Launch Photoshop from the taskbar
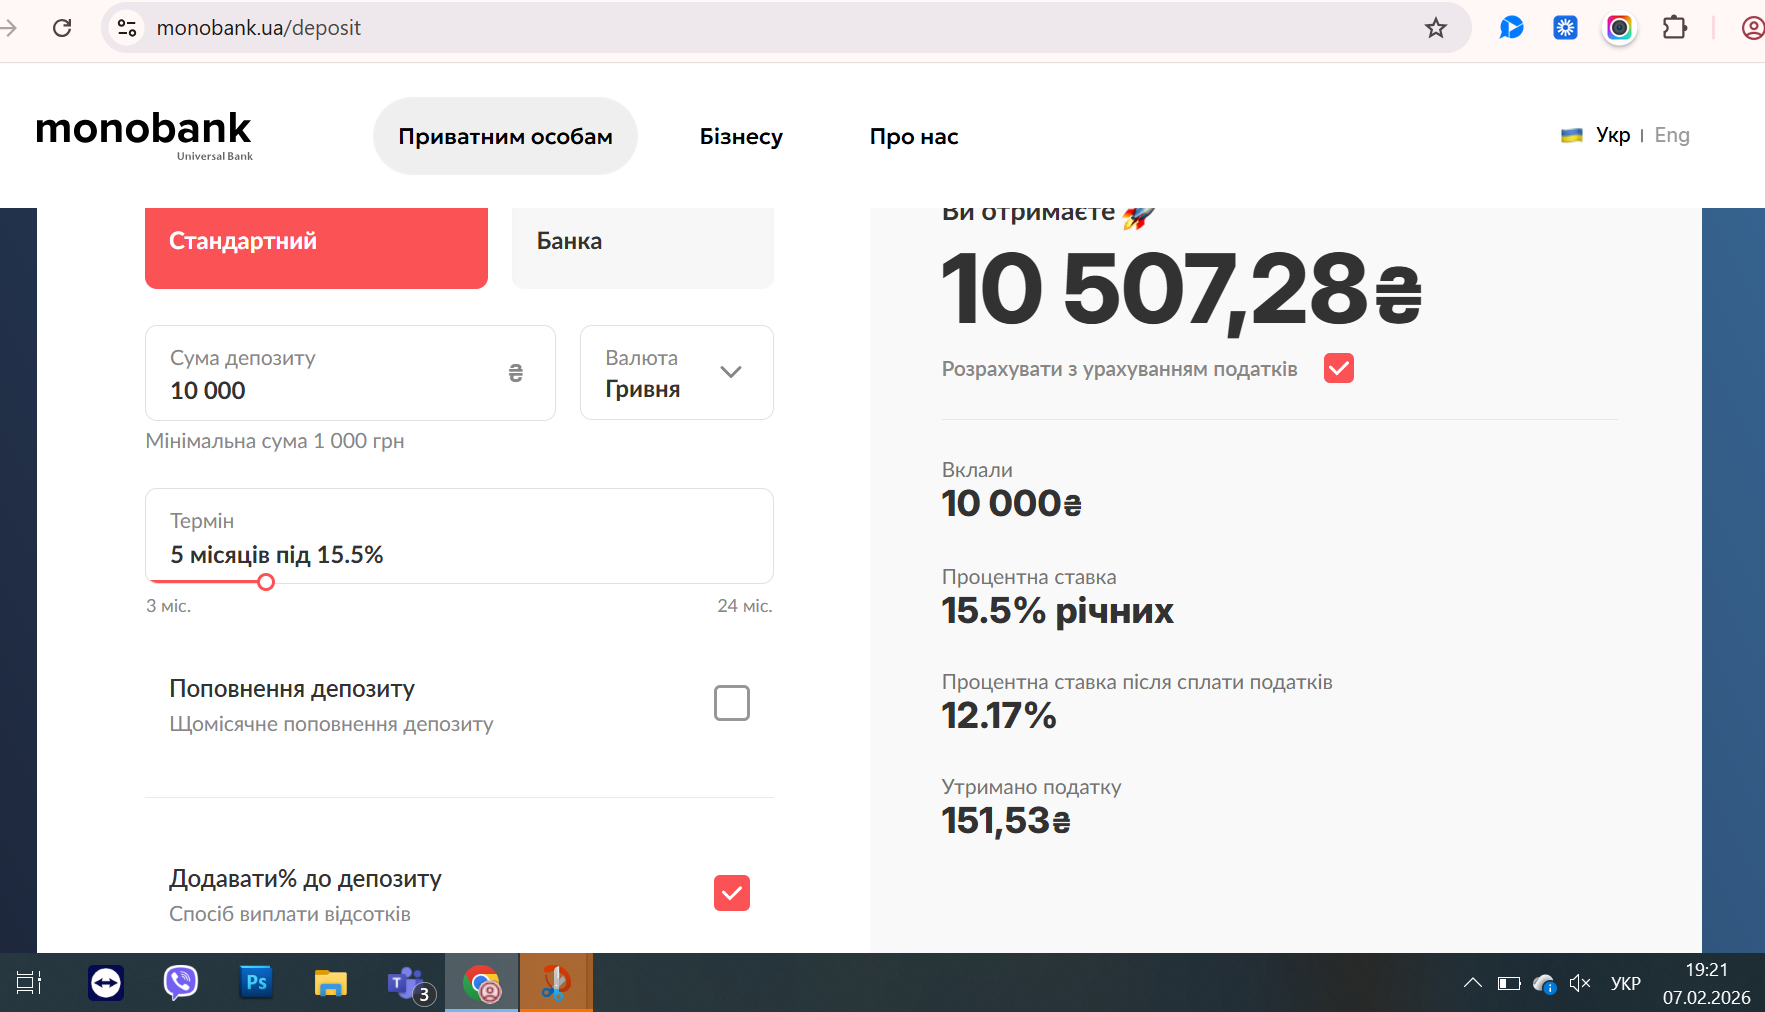The image size is (1765, 1012). click(x=256, y=983)
